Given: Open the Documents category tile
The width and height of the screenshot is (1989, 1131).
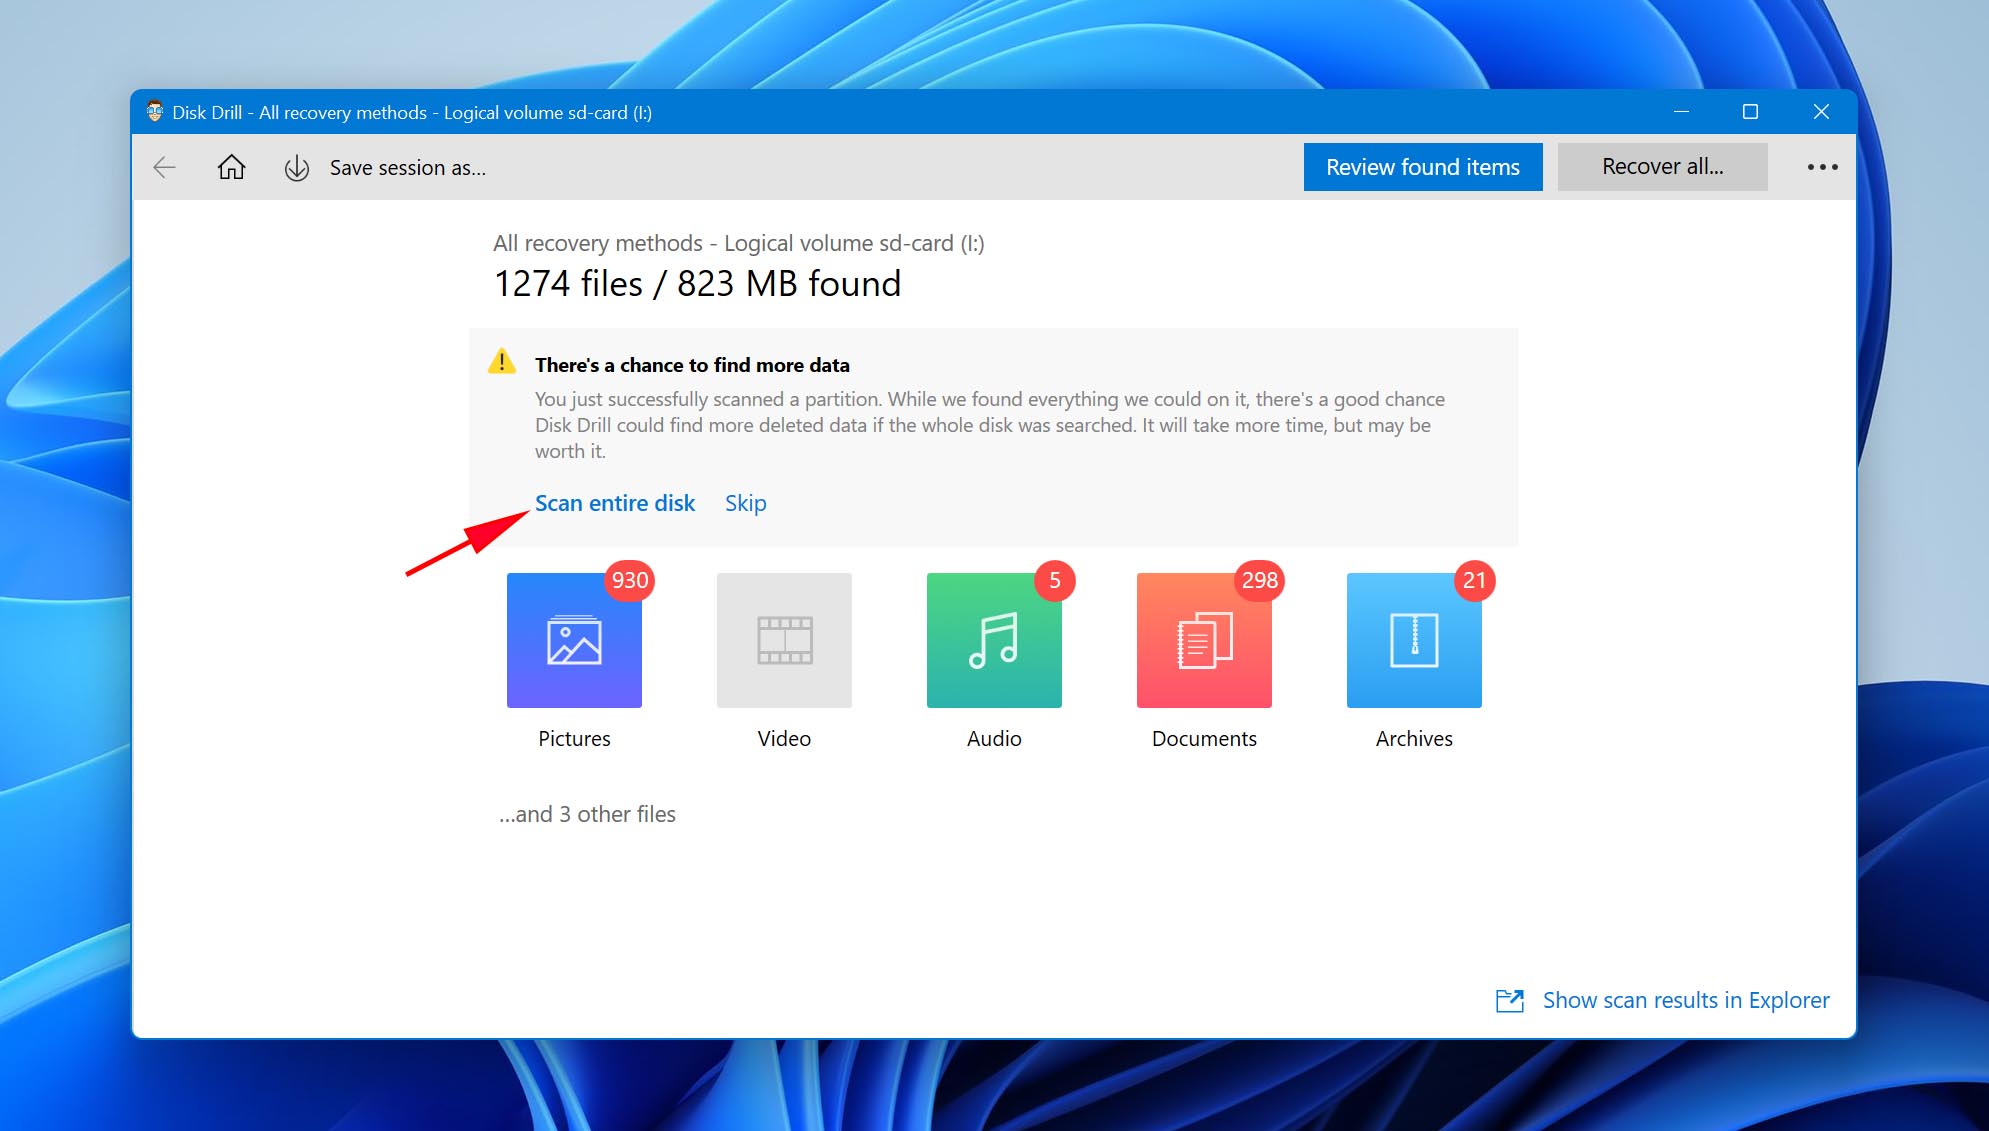Looking at the screenshot, I should click(x=1204, y=640).
